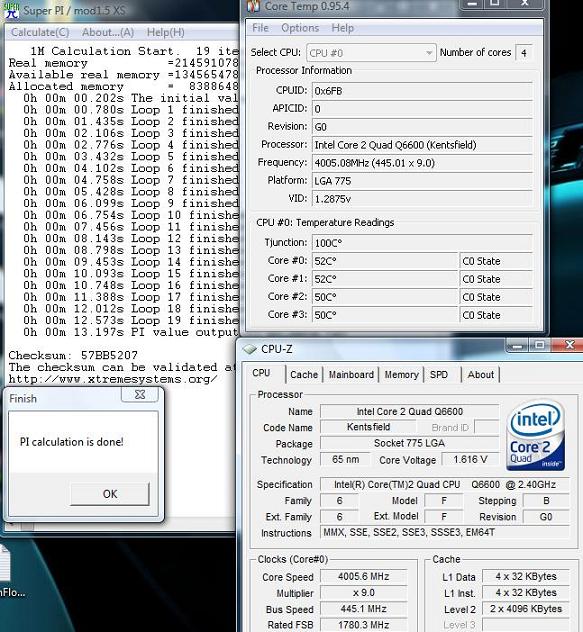Click the Core #3 temperature 50C°
Image resolution: width=583 pixels, height=632 pixels.
tap(385, 315)
